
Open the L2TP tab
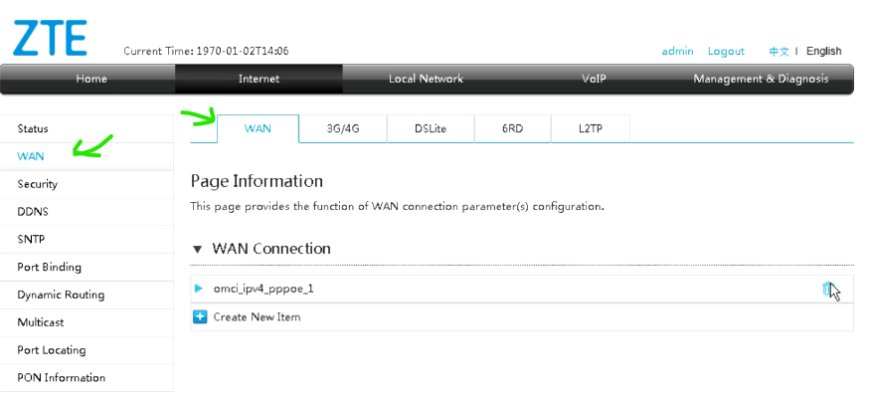click(590, 129)
